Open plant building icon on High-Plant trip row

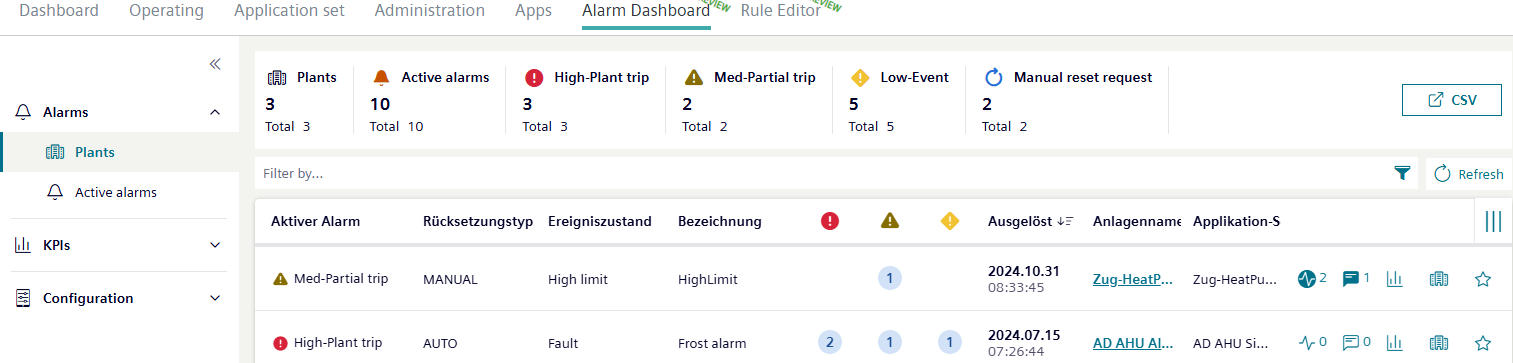point(1439,343)
